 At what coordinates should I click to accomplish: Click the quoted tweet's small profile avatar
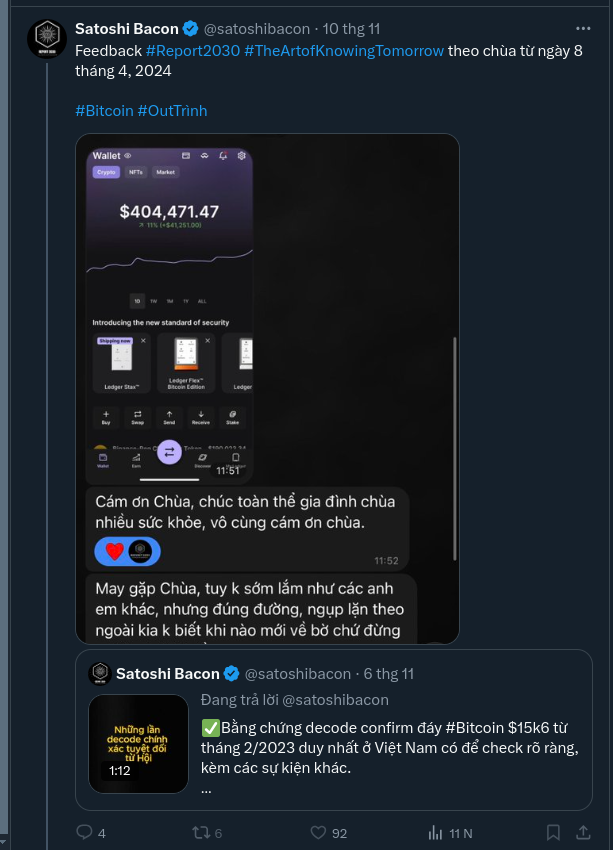pyautogui.click(x=100, y=674)
